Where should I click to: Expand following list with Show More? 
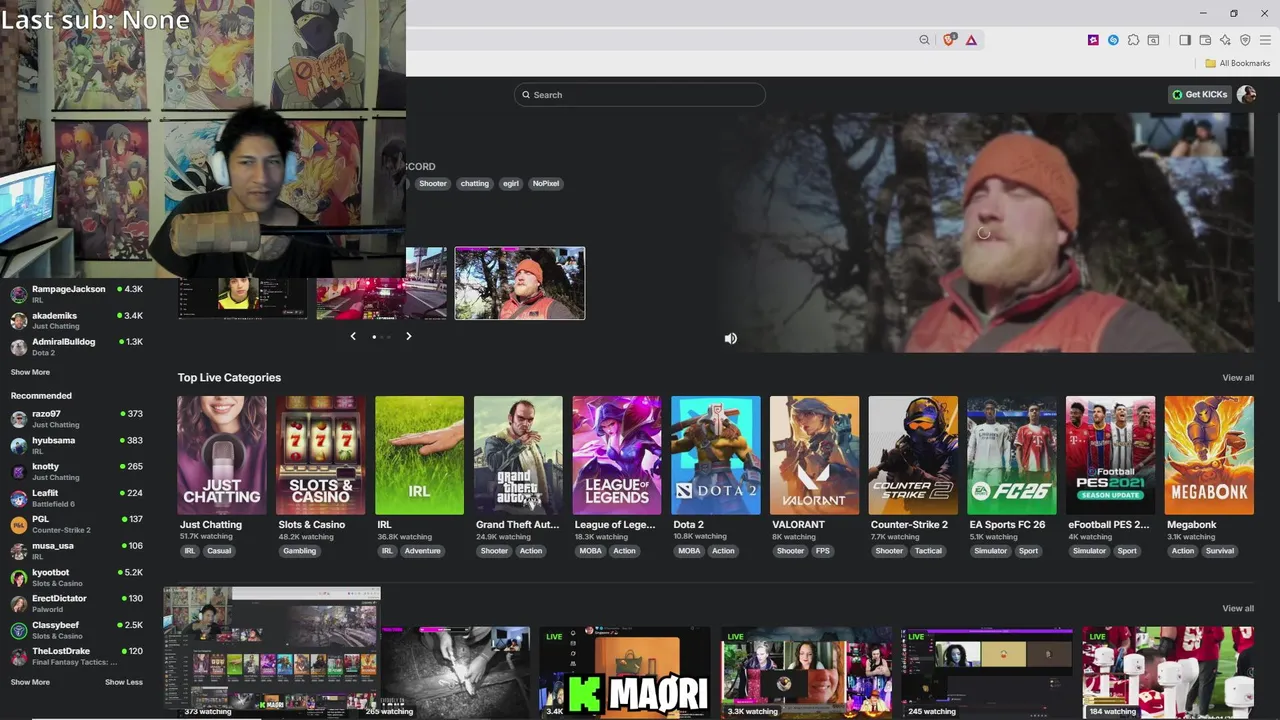click(x=30, y=372)
